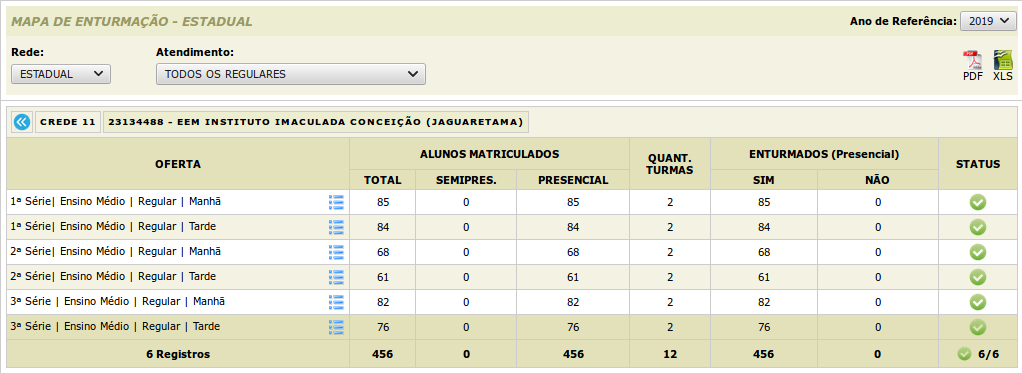Screen dimensions: 1022x373
Task: Click the QUANT. TURMAS column header
Action: point(669,164)
